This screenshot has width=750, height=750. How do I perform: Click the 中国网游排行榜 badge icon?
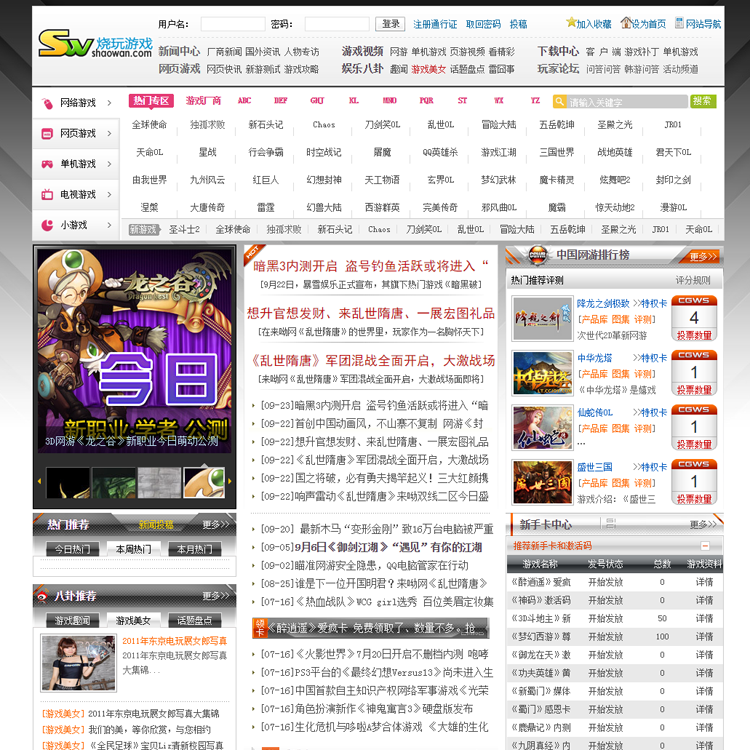point(538,255)
